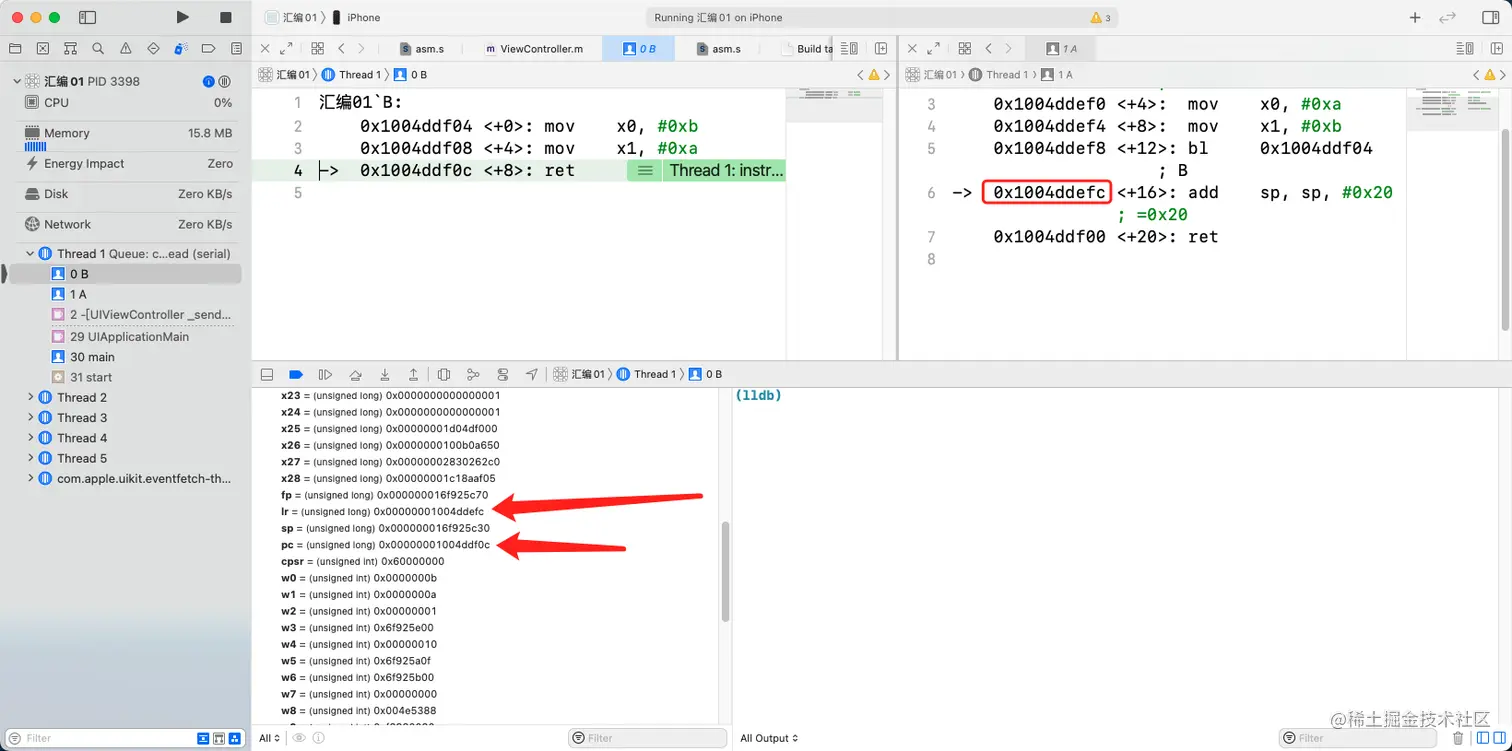The image size is (1512, 751).
Task: Run the app with the play button
Action: pyautogui.click(x=182, y=17)
